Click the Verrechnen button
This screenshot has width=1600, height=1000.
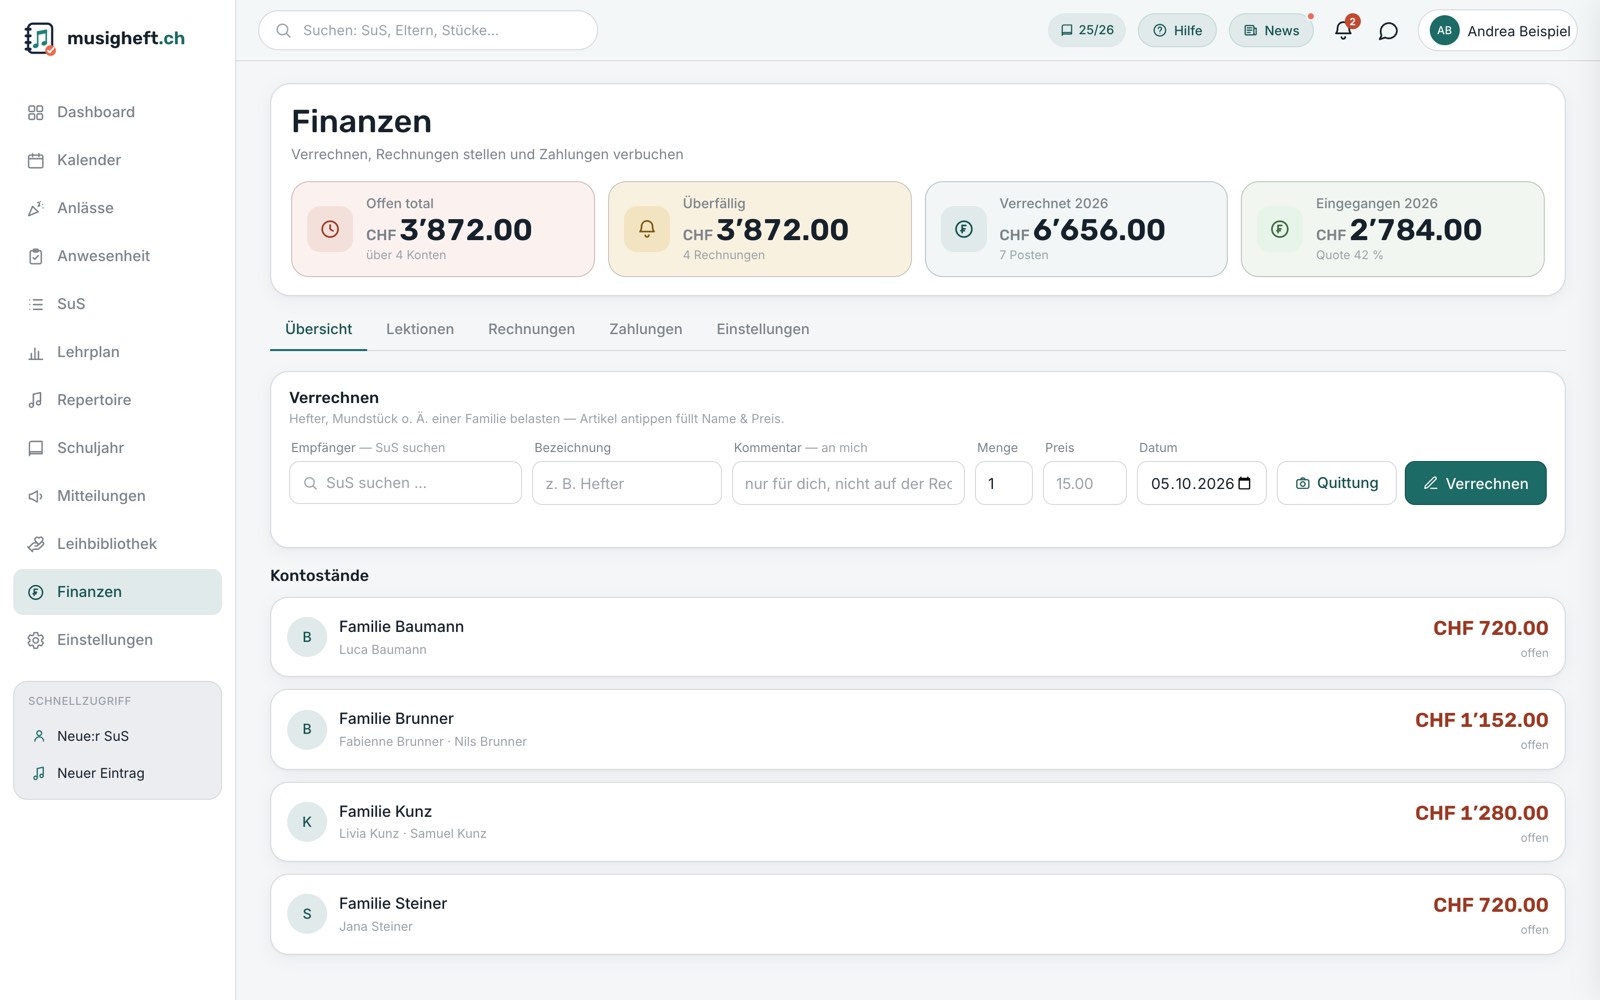1475,483
